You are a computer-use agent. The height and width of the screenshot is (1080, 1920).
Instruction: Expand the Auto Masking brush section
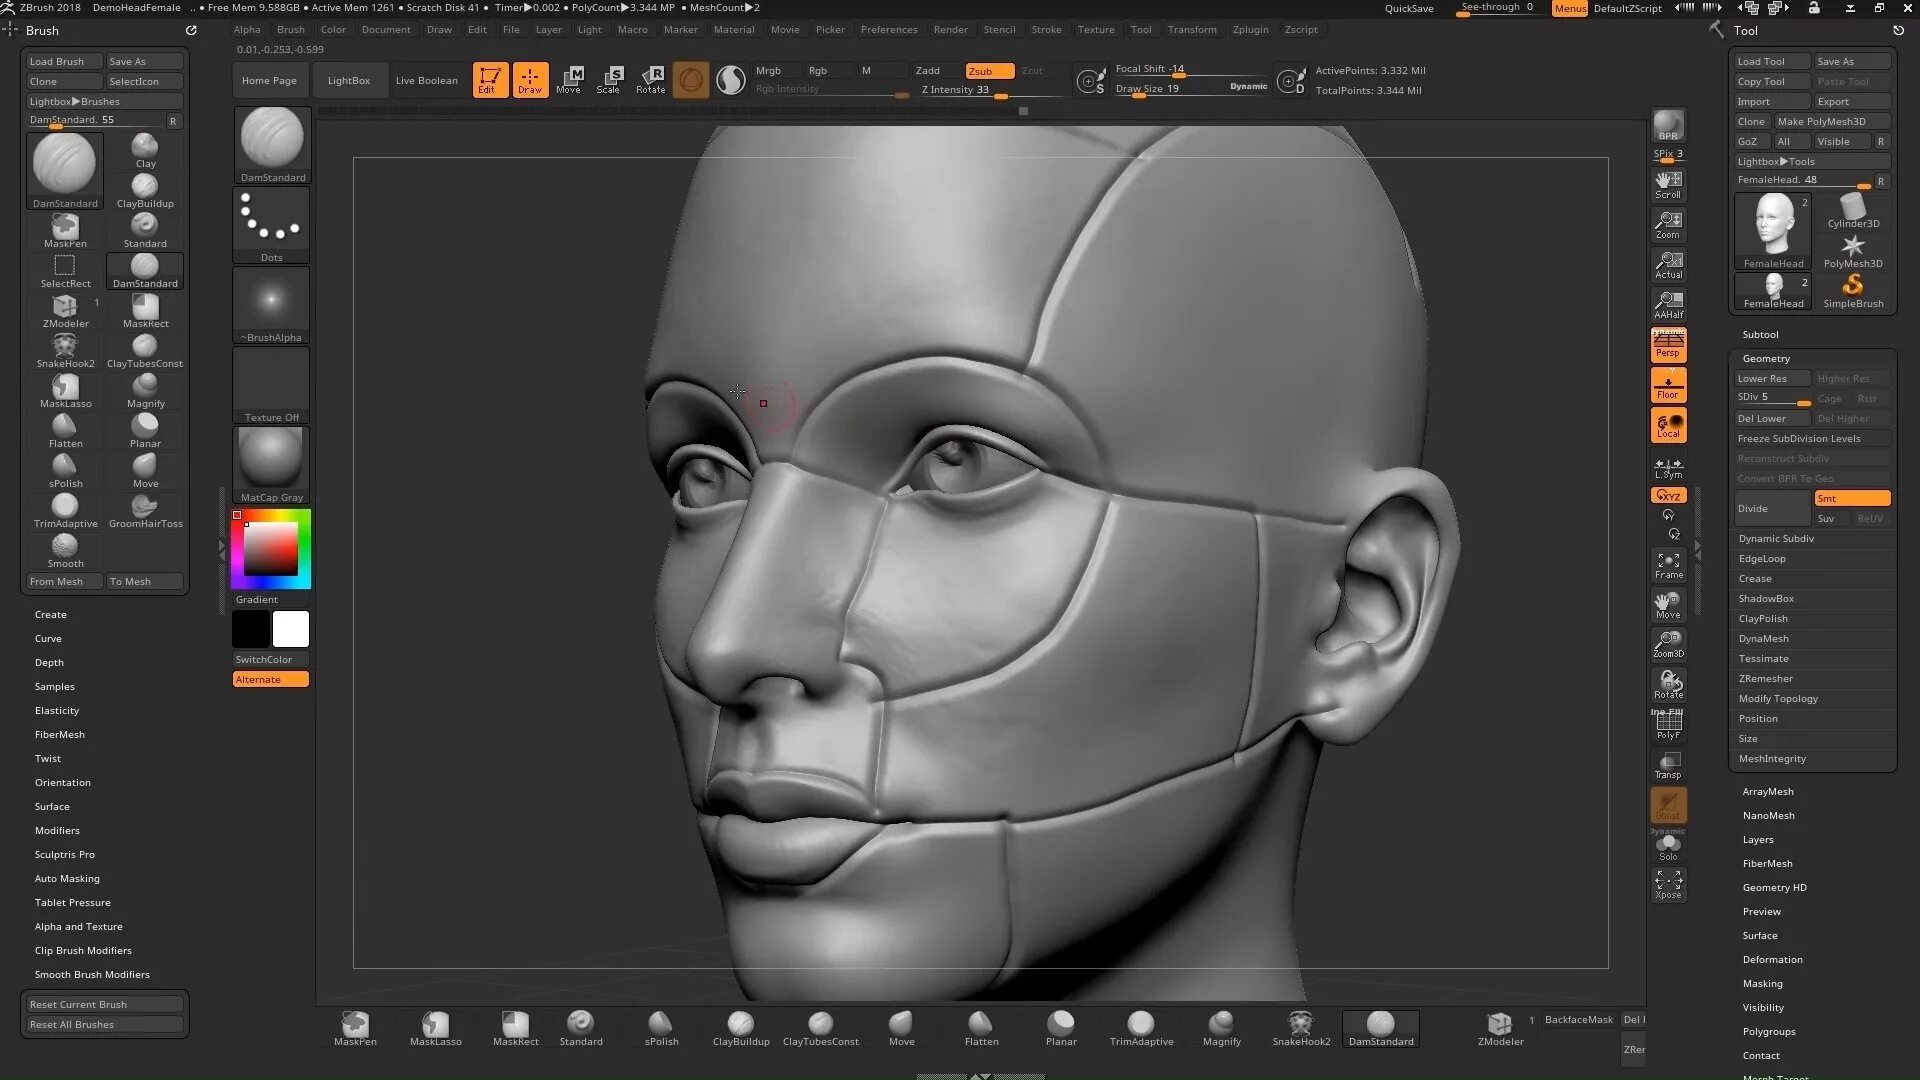click(67, 878)
